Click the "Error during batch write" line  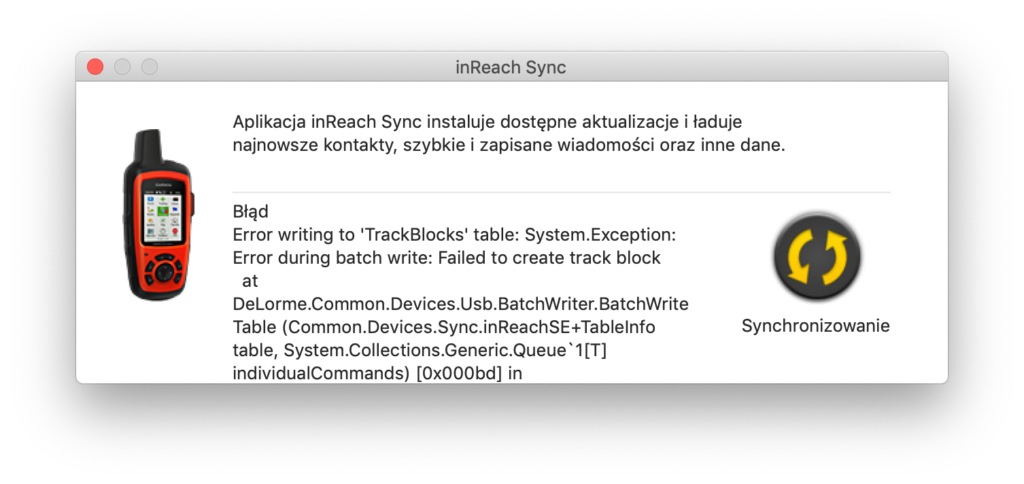tap(447, 257)
